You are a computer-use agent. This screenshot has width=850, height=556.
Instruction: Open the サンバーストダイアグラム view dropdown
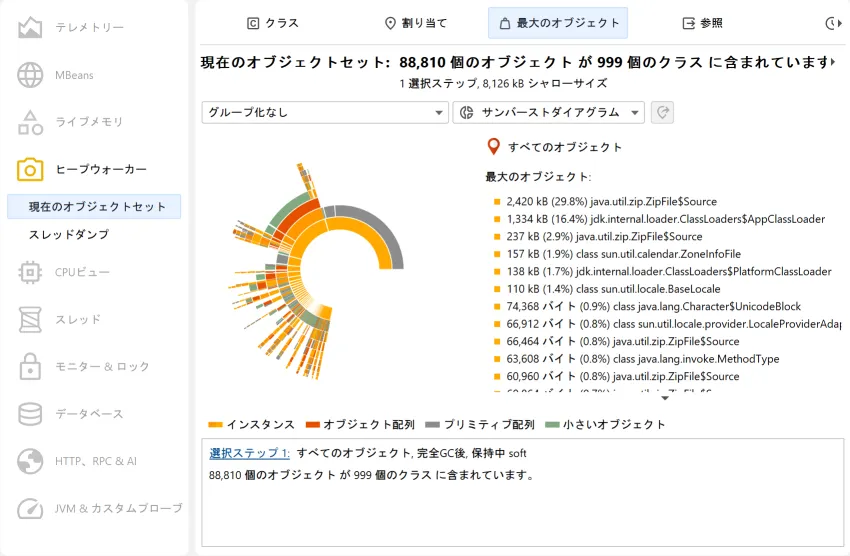[x=549, y=112]
